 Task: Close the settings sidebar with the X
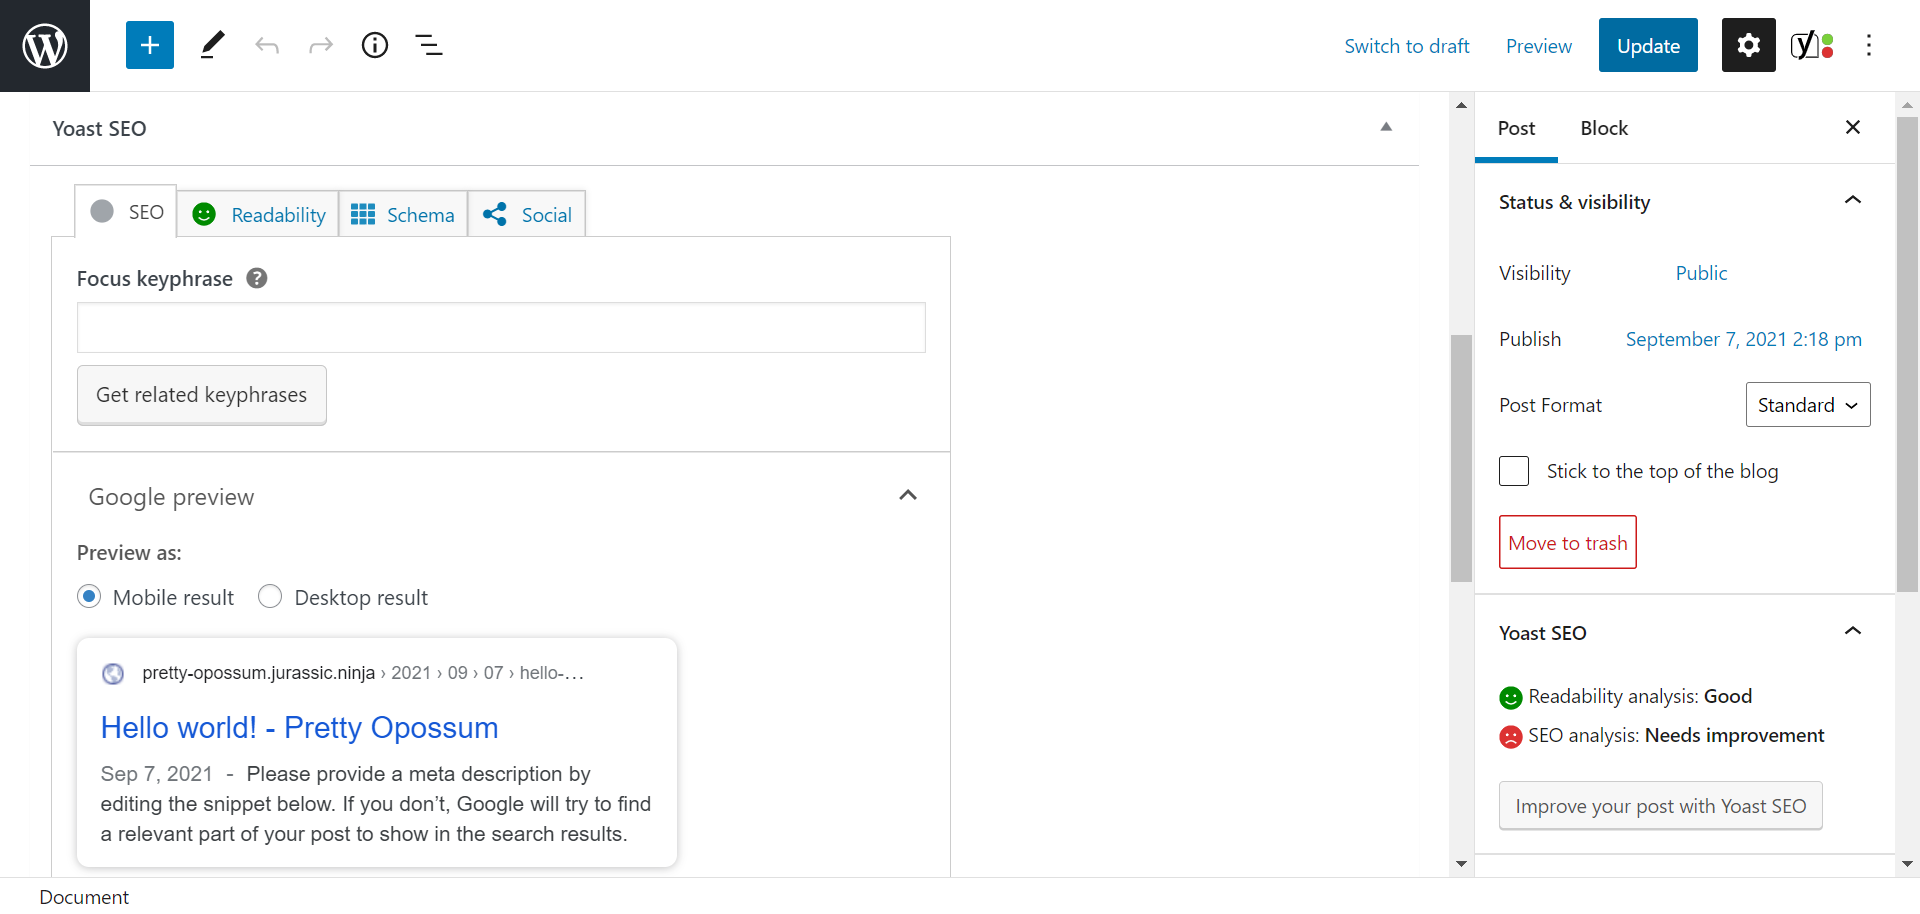[x=1853, y=127]
